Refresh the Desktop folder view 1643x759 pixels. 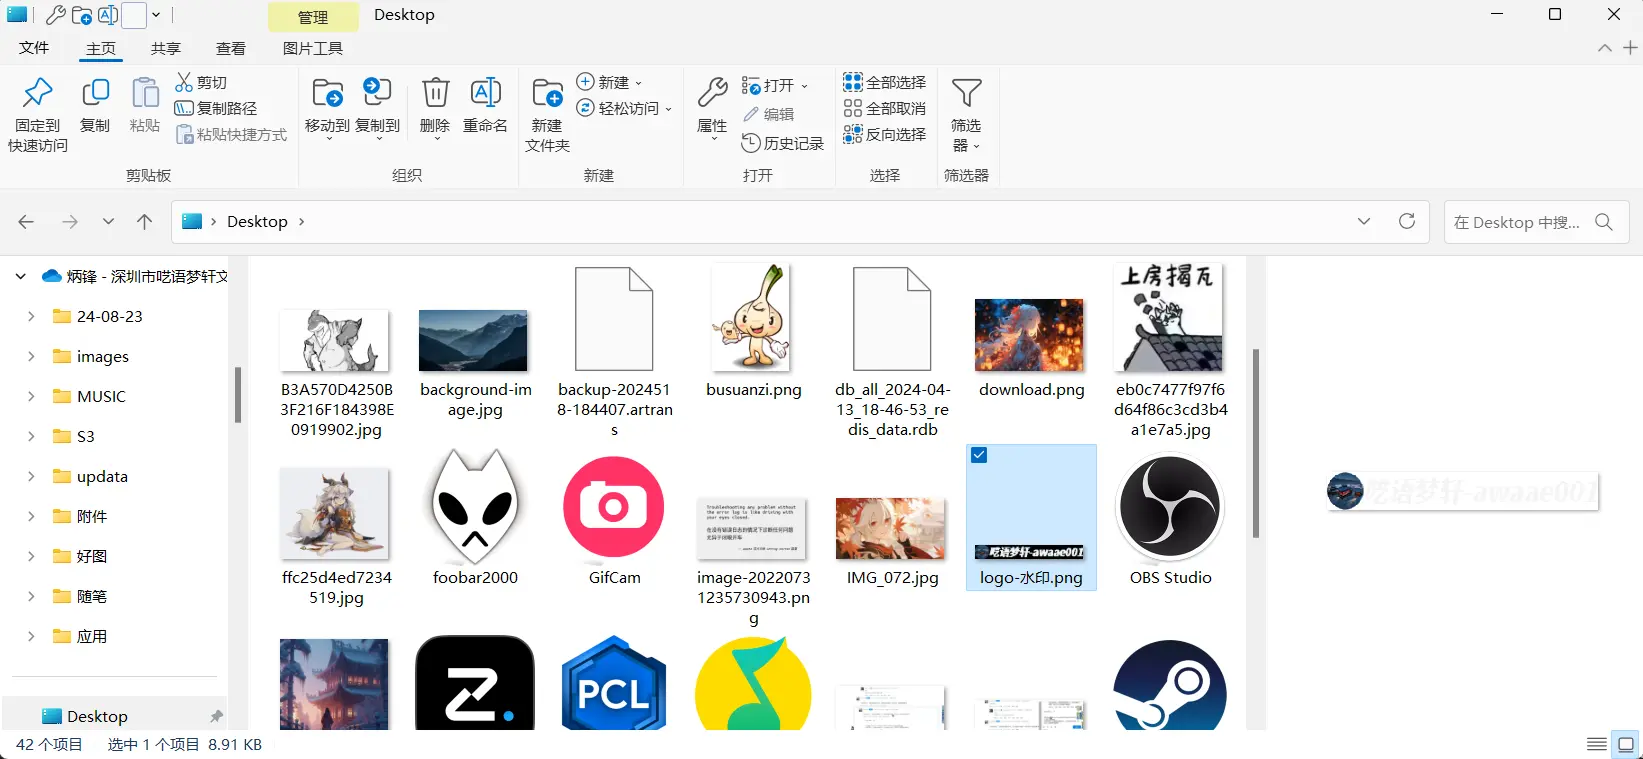click(x=1407, y=221)
